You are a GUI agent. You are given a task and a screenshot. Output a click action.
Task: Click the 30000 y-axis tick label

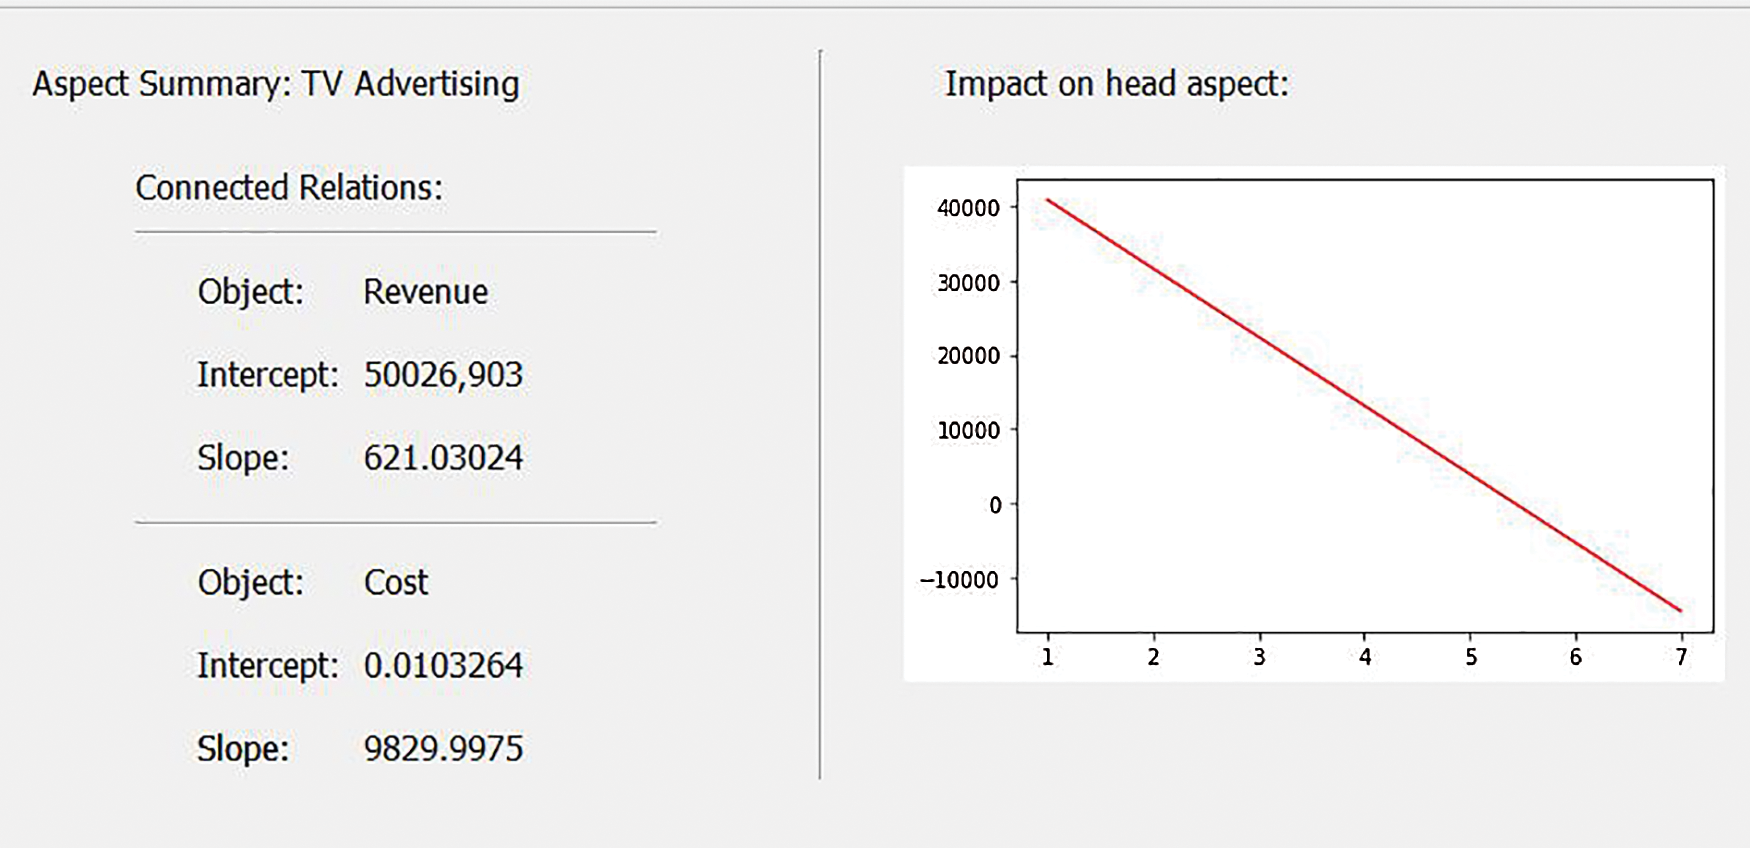(x=968, y=283)
